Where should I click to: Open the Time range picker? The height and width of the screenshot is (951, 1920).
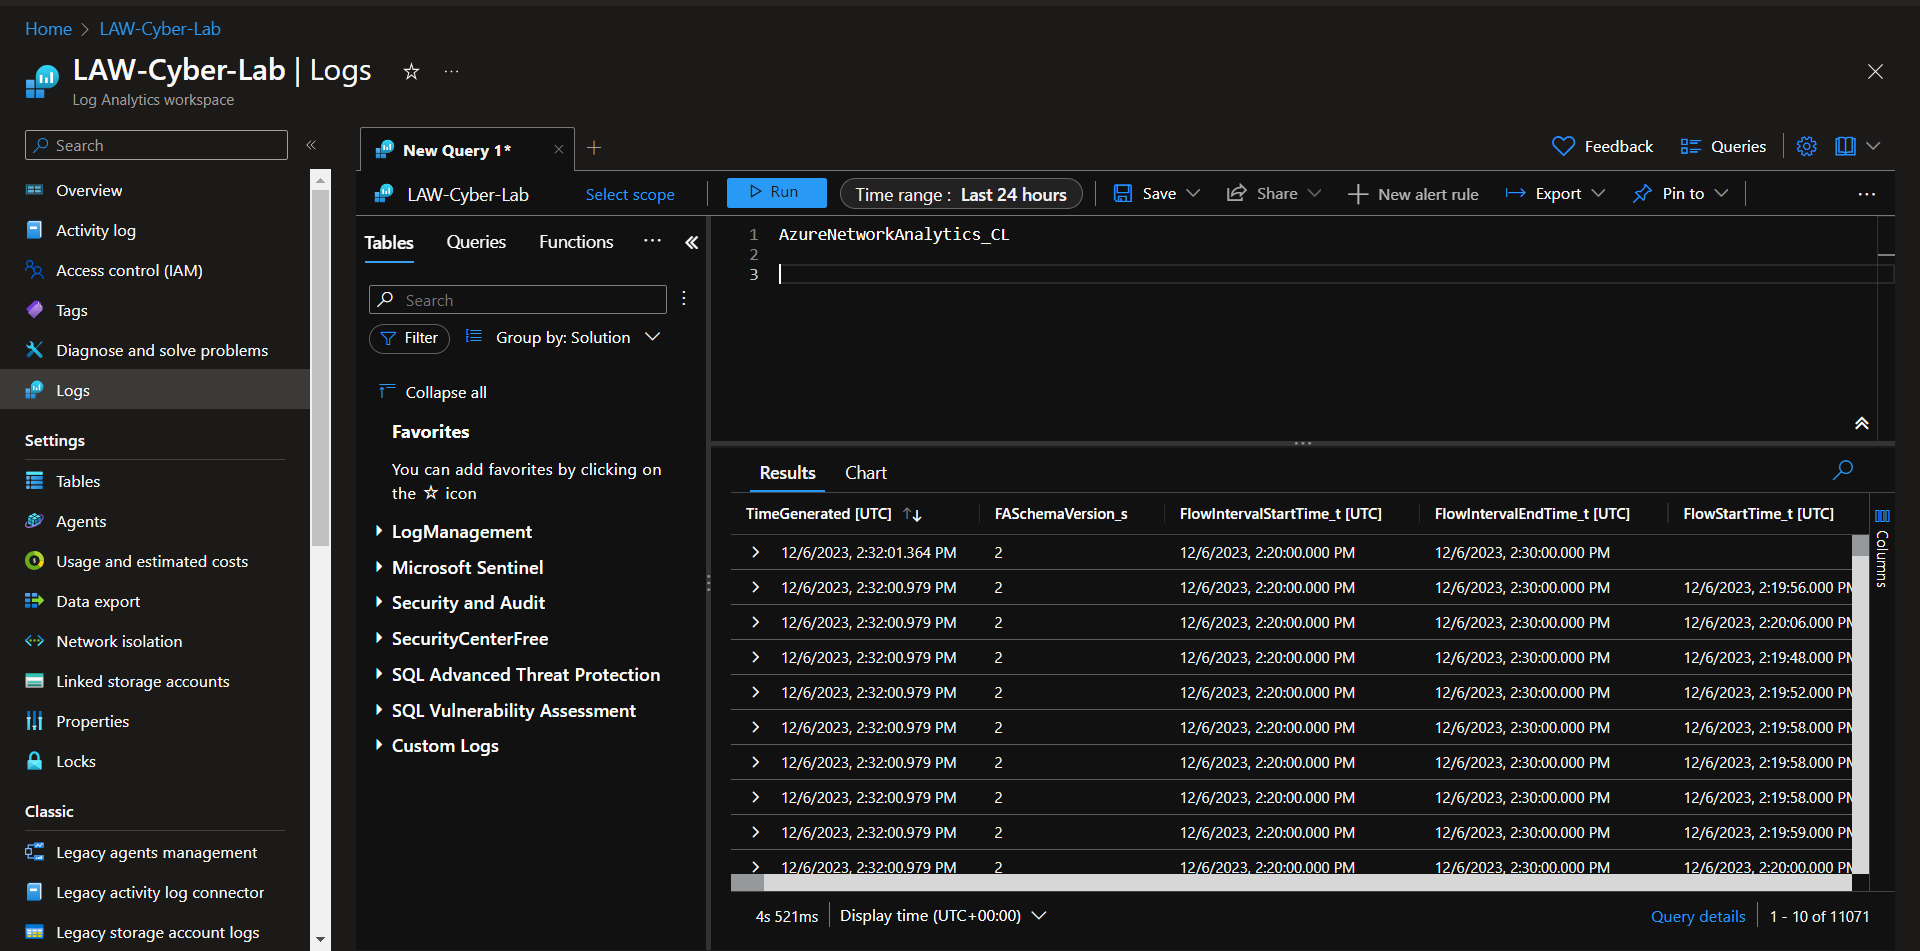pos(961,194)
